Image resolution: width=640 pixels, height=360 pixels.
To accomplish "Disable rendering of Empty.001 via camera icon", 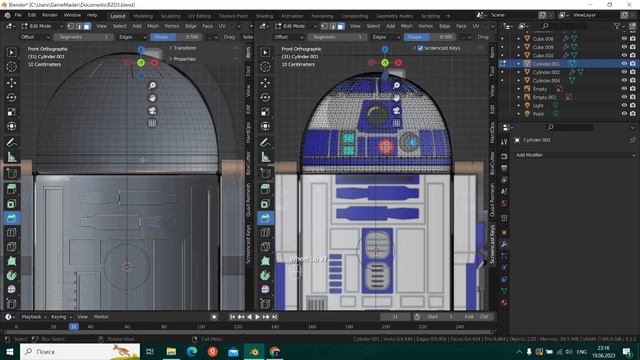I will tap(633, 97).
